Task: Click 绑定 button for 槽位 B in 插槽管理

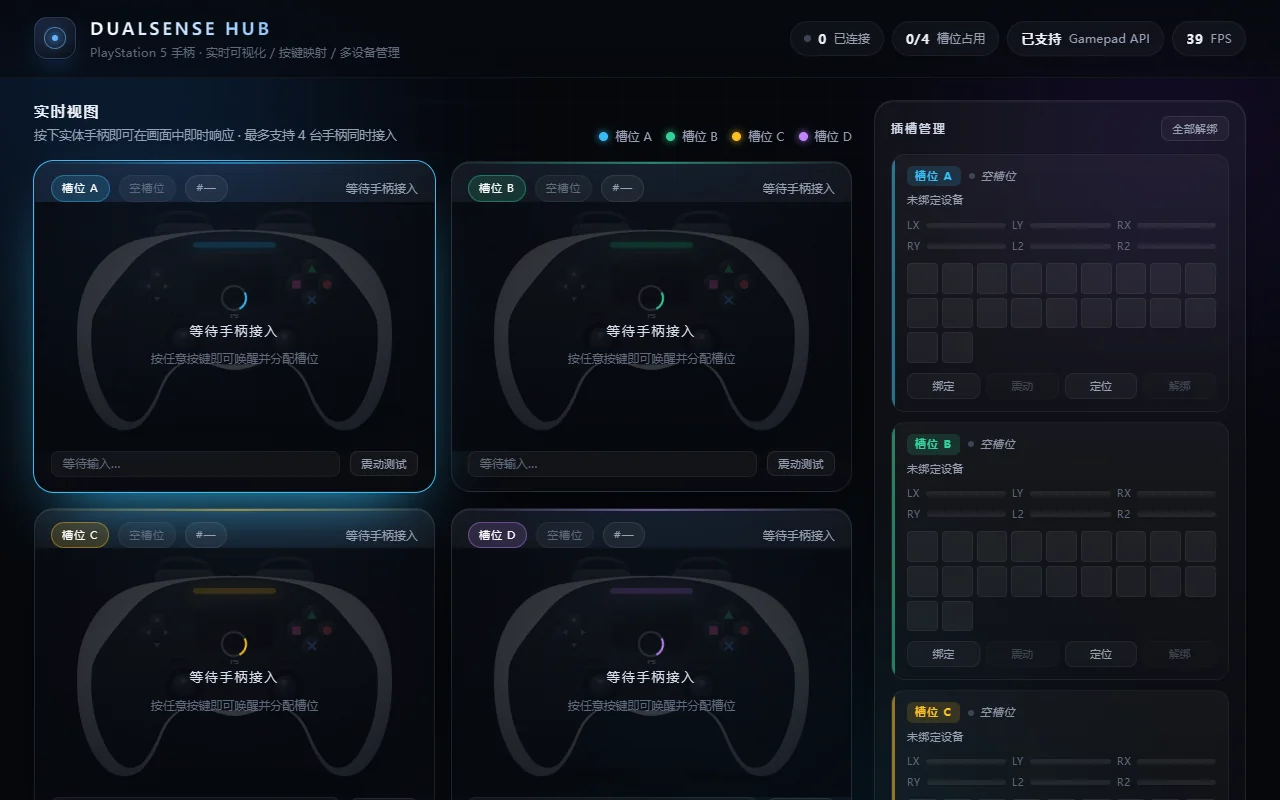Action: click(x=943, y=654)
